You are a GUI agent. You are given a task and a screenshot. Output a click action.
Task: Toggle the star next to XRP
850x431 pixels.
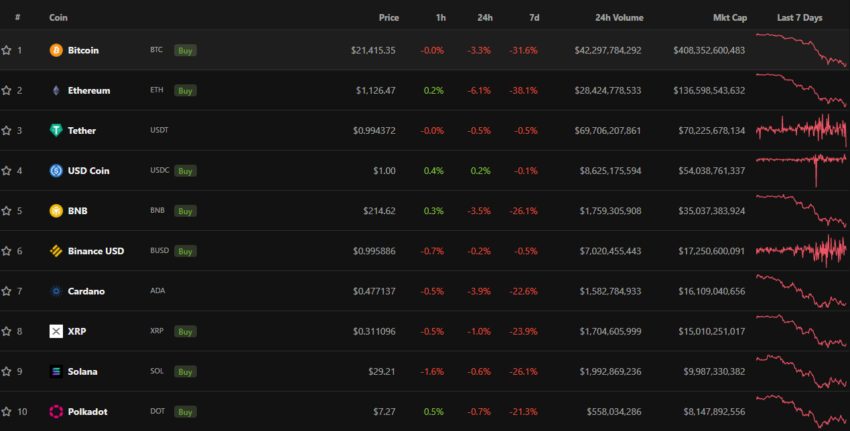coord(7,331)
